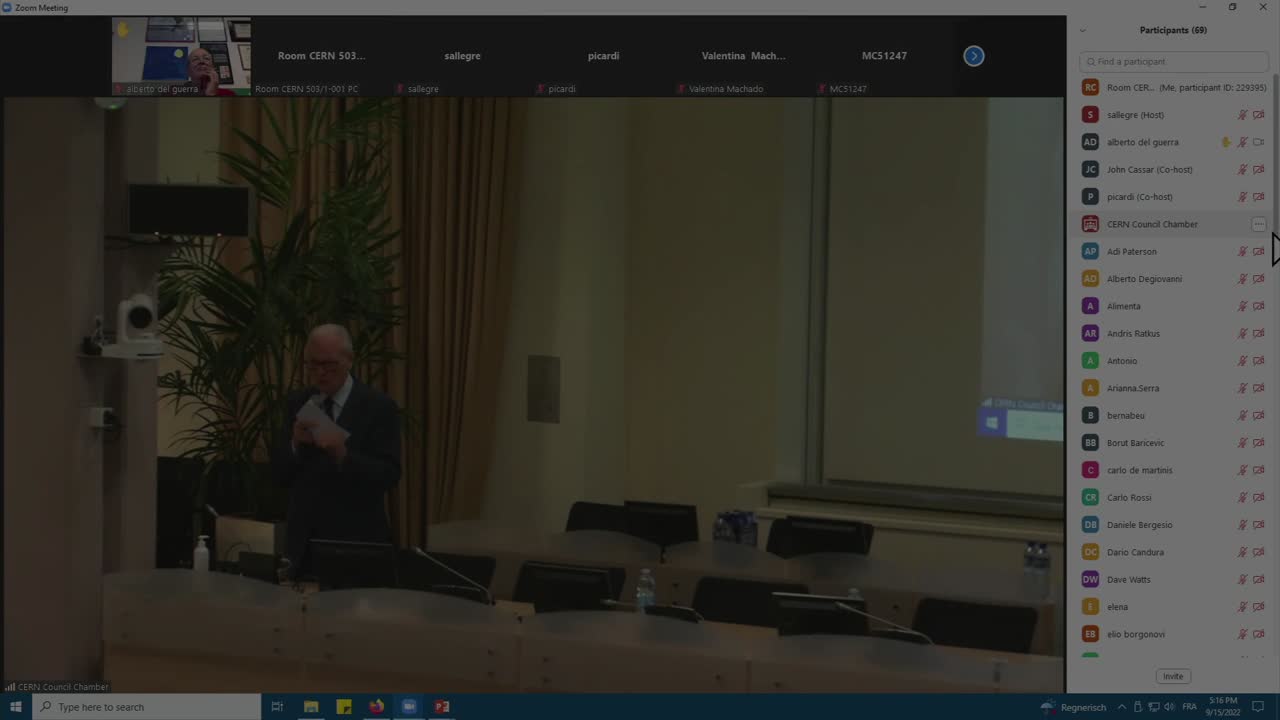Open the language selector FRA in the taskbar
Image resolution: width=1280 pixels, height=720 pixels.
click(1189, 707)
